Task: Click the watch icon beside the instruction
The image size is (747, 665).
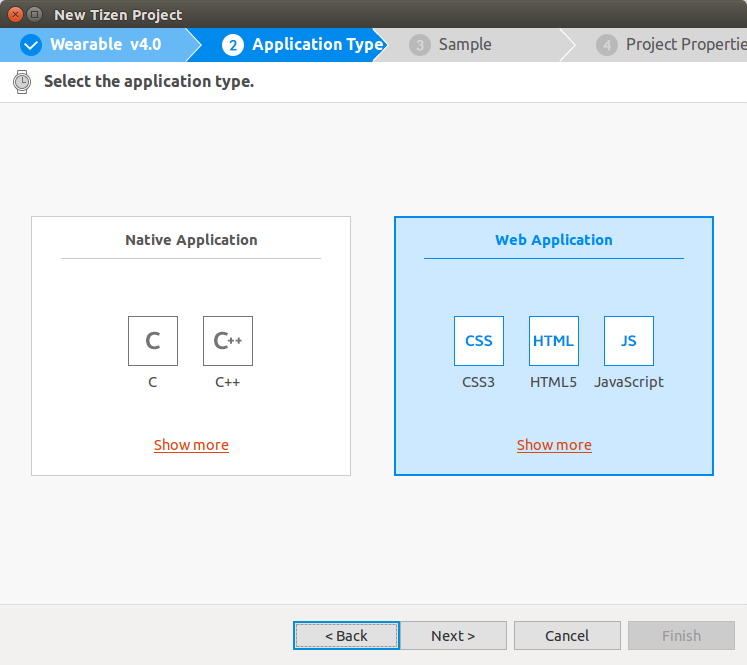Action: [22, 82]
